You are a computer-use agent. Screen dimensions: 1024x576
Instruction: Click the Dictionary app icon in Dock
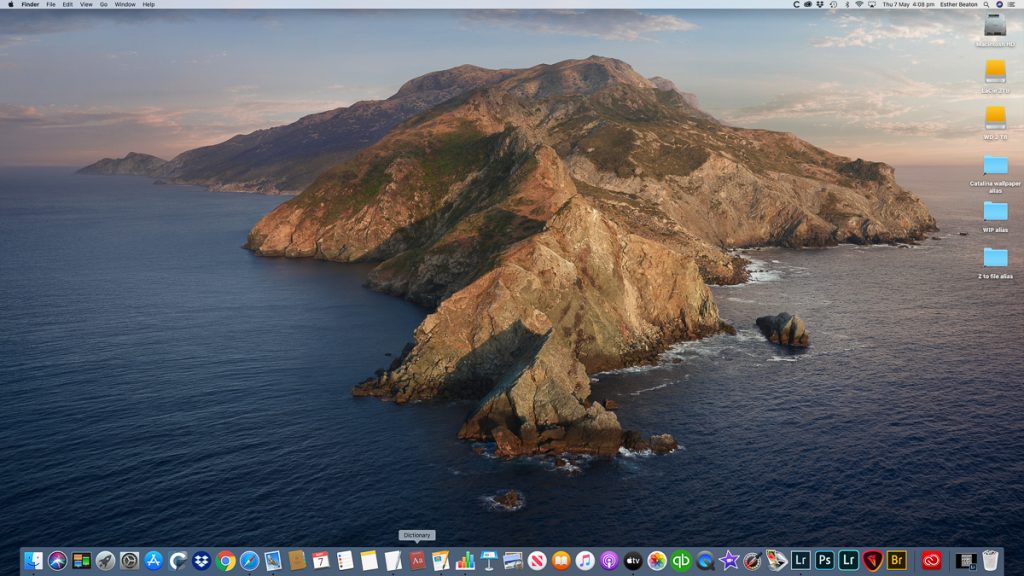pos(417,561)
